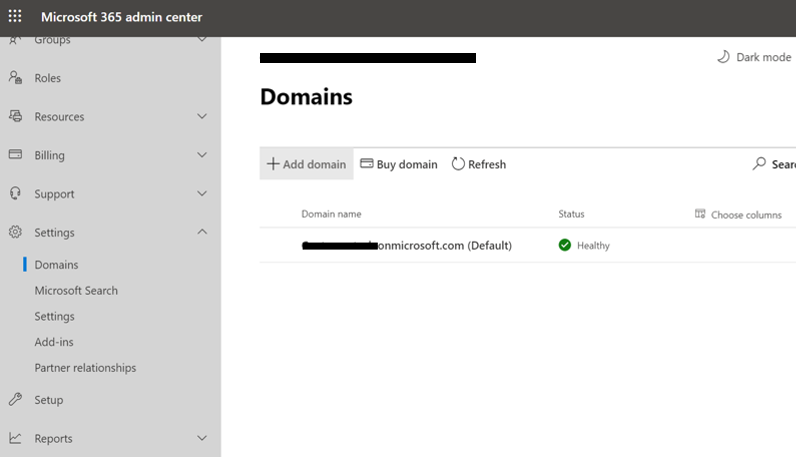Click the Buy domain button
Screen dimensions: 796x457
pyautogui.click(x=399, y=164)
